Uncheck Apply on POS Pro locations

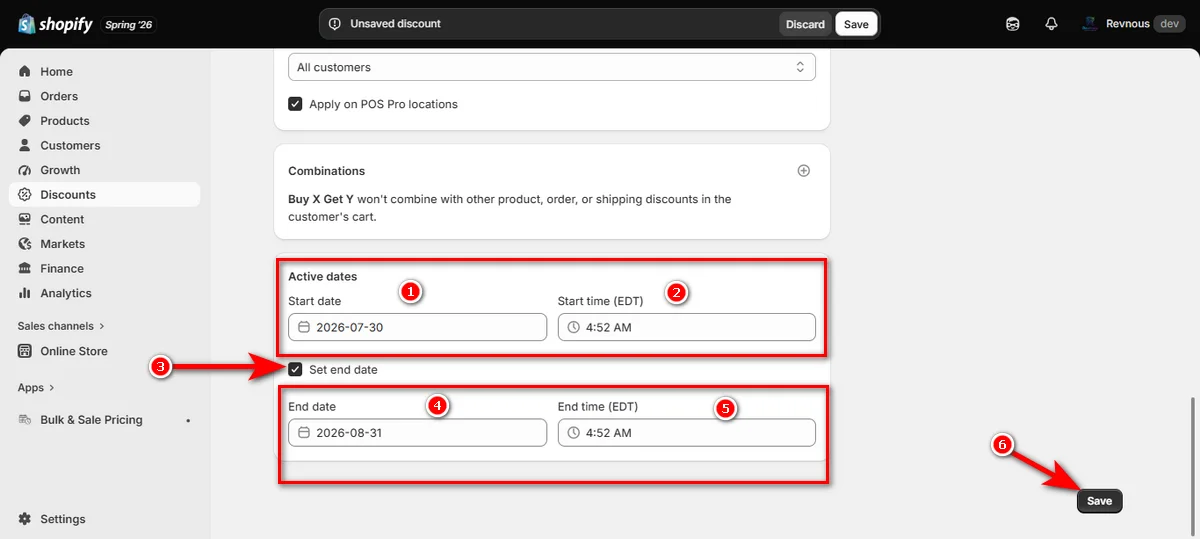pyautogui.click(x=295, y=104)
